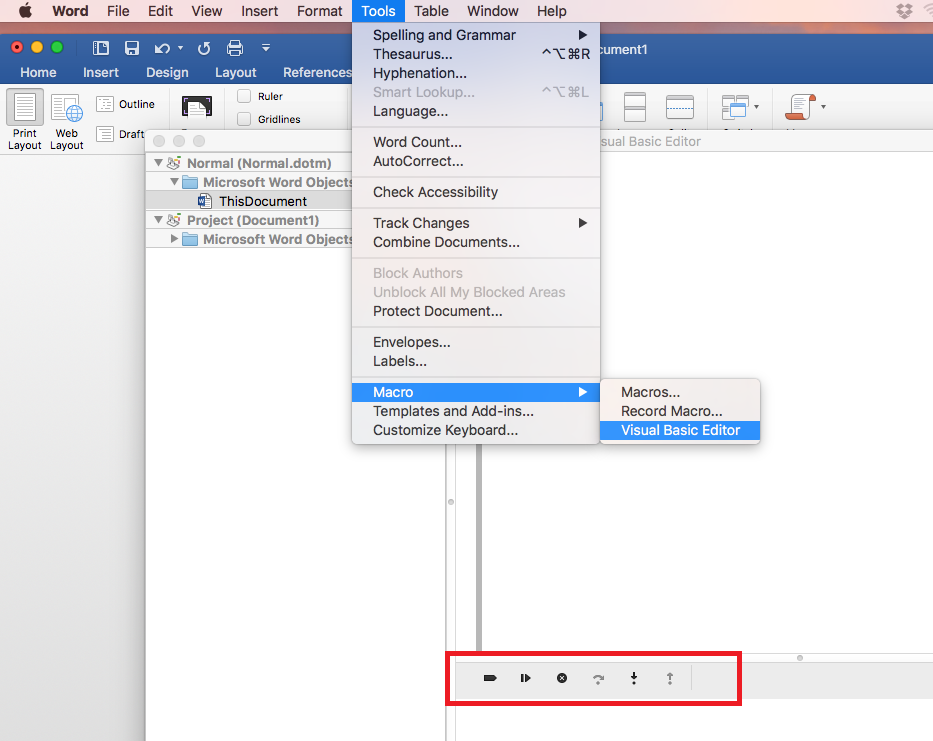Click the Dropbox icon in the menu bar
933x741 pixels.
coord(904,11)
